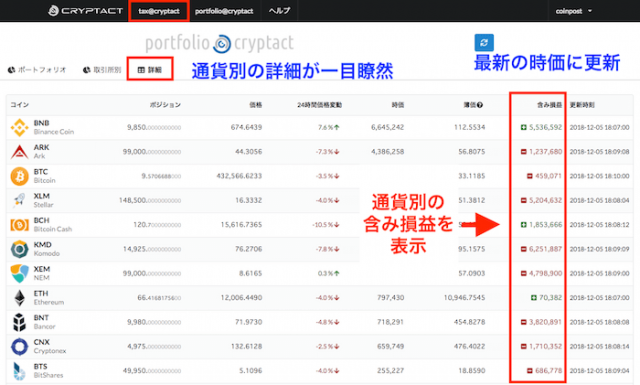Viewport: 640px width, 385px height.
Task: Select timestamp 2018-12-05 18:08:14 in CNX row
Action: click(x=599, y=346)
